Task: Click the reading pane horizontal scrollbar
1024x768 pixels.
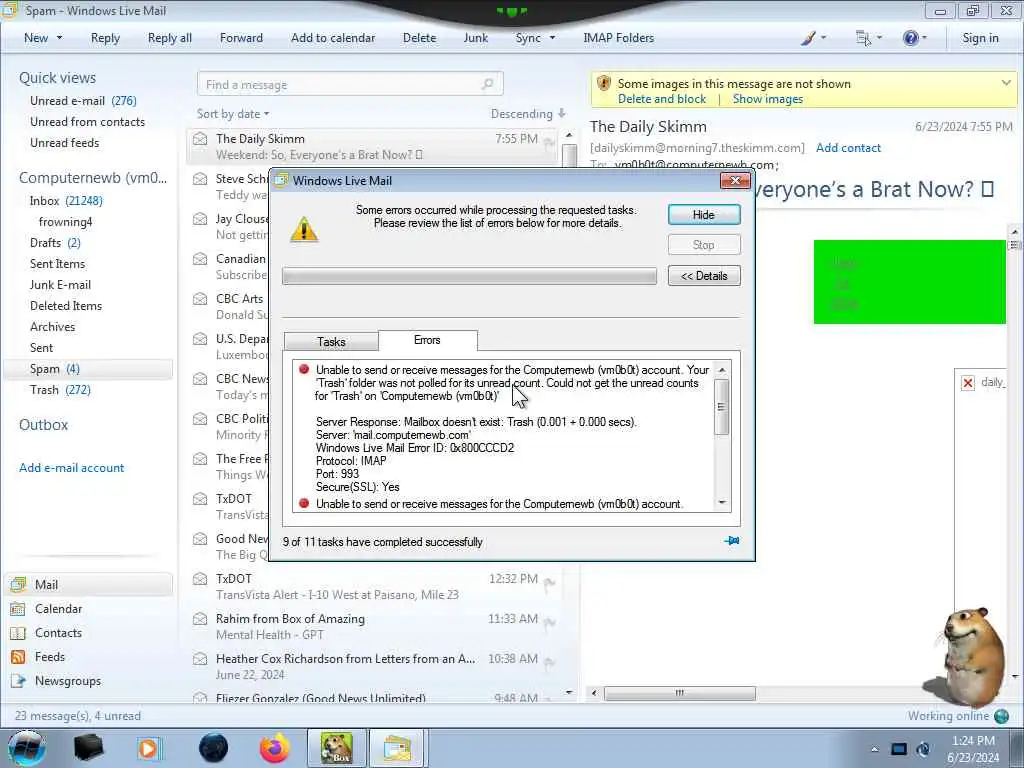Action: tap(680, 693)
